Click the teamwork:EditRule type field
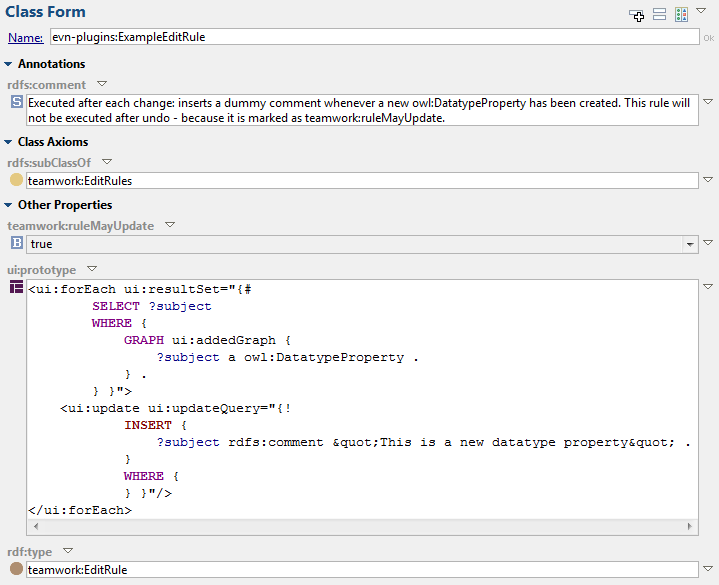Image resolution: width=719 pixels, height=585 pixels. coord(362,569)
